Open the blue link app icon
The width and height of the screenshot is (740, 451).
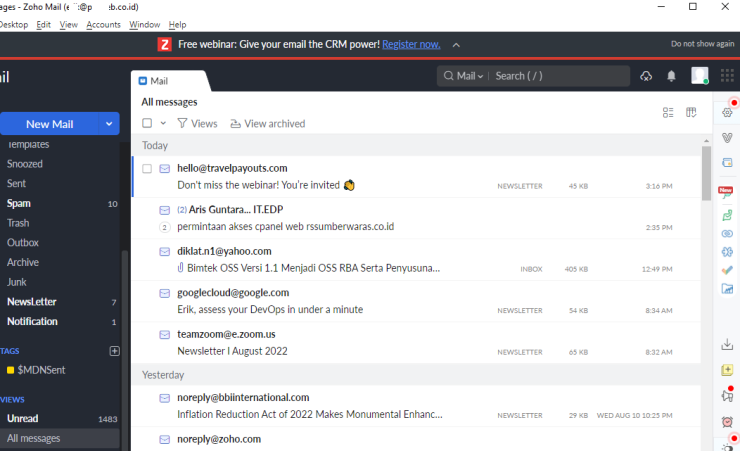click(x=727, y=234)
